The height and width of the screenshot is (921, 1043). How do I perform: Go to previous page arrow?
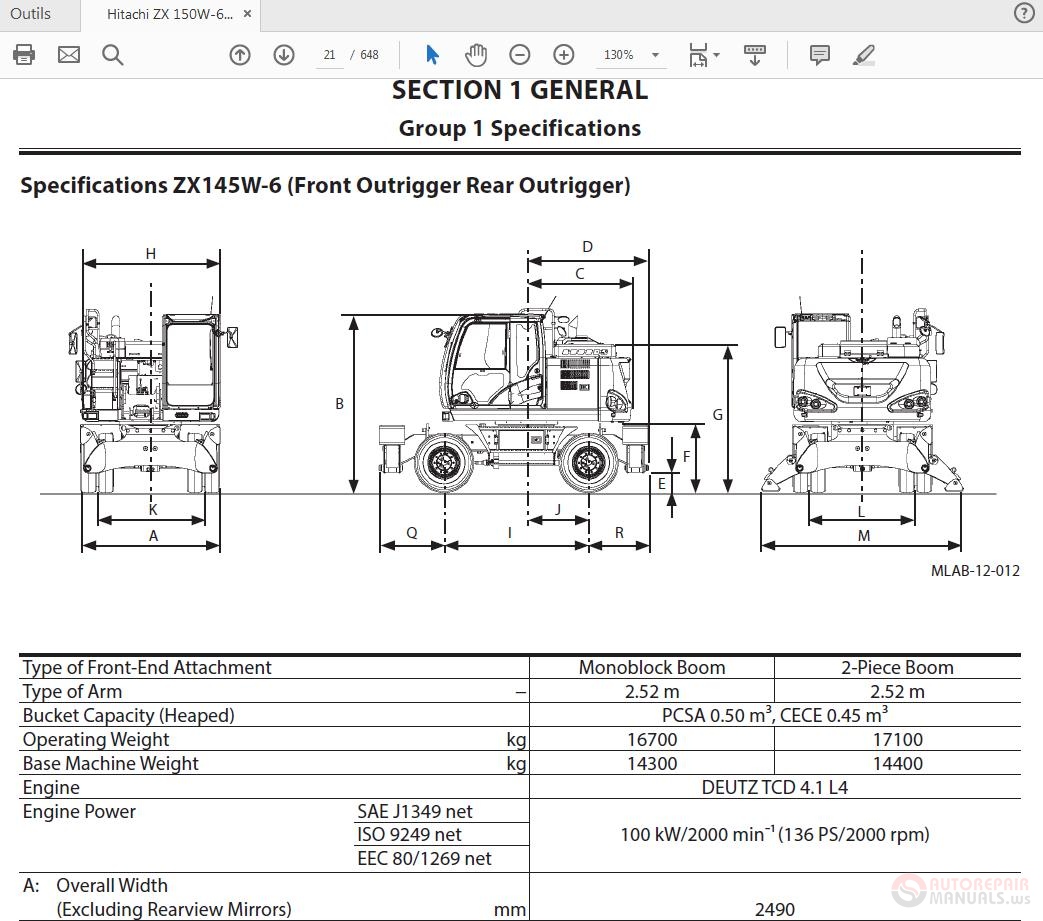coord(239,55)
